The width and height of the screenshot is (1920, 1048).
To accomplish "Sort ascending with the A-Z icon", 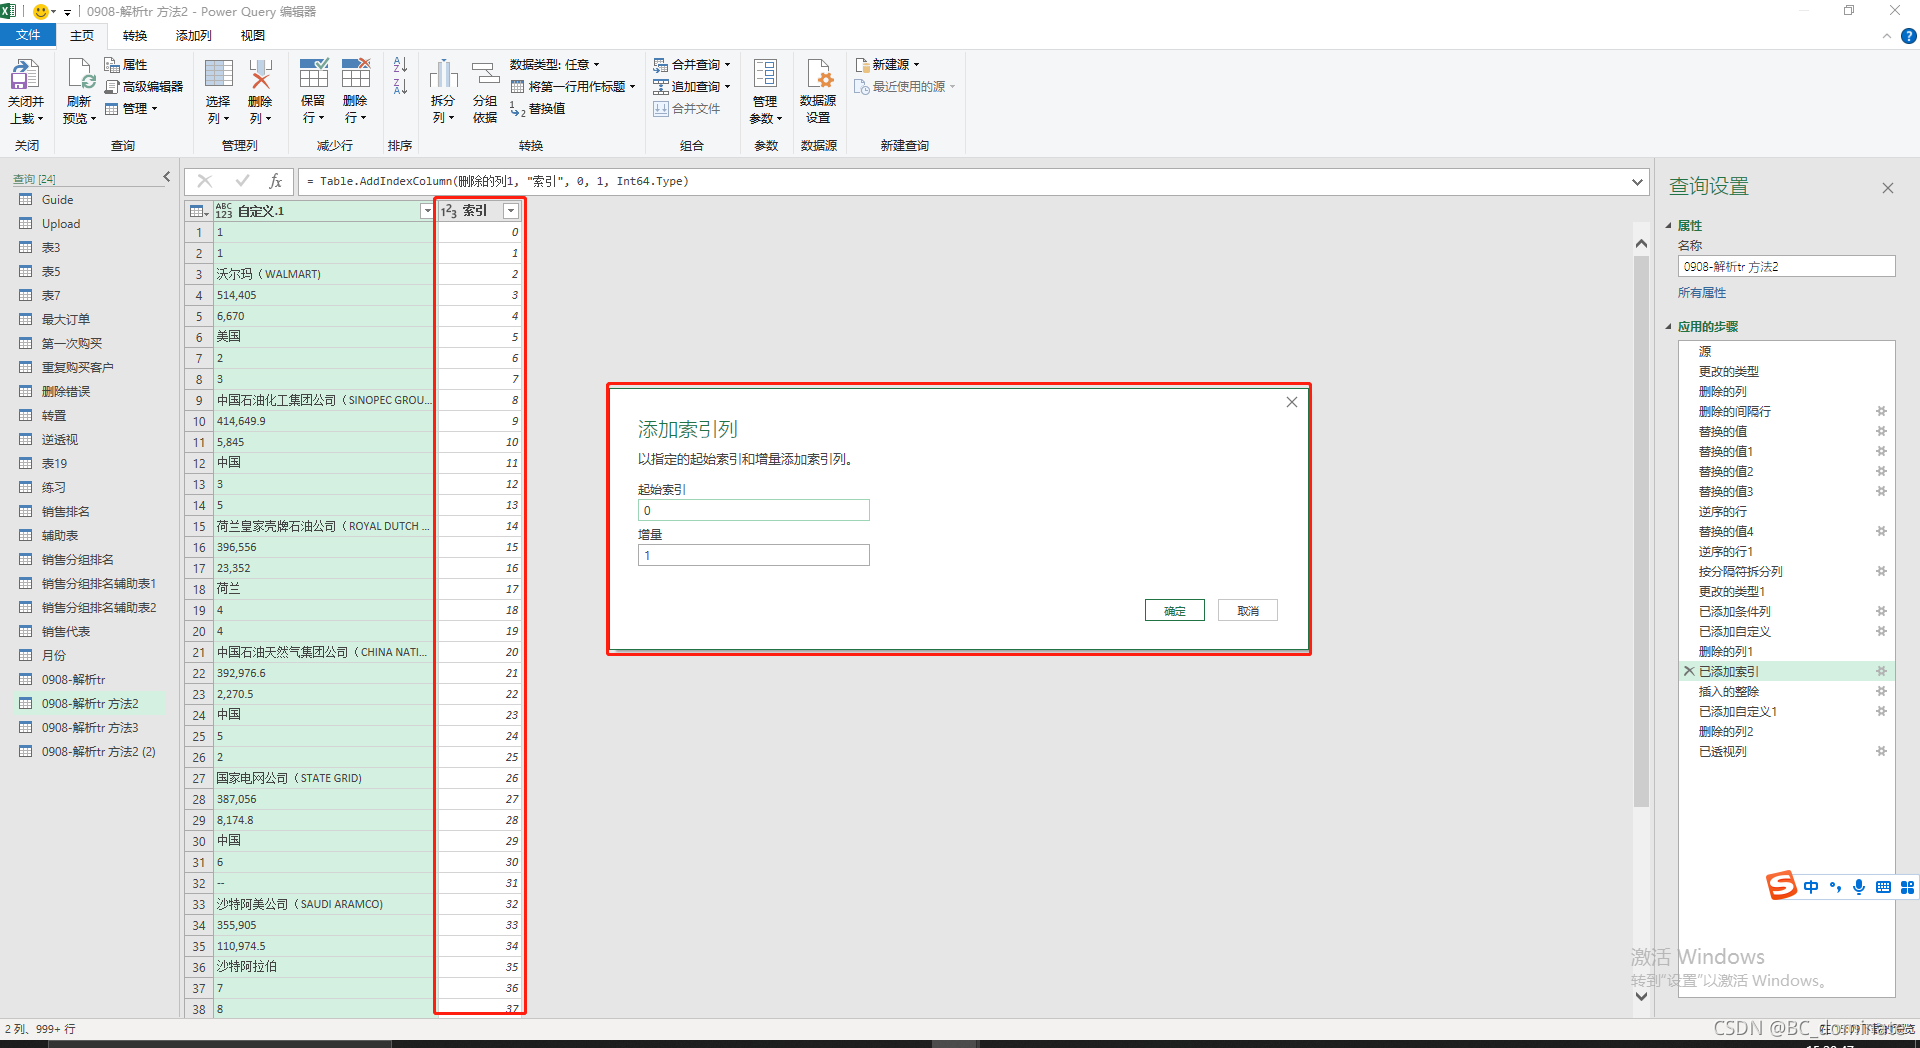I will pyautogui.click(x=400, y=65).
